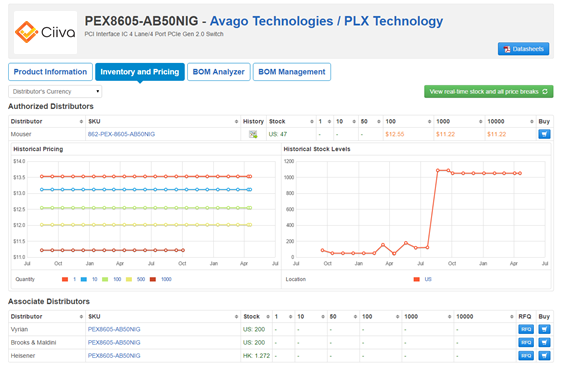Image resolution: width=563 pixels, height=376 pixels.
Task: Click the Mouser buy cart icon
Action: tap(544, 134)
